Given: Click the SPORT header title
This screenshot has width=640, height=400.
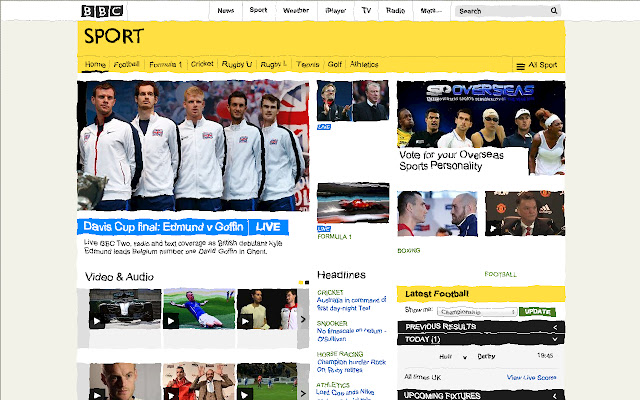Looking at the screenshot, I should pyautogui.click(x=114, y=36).
